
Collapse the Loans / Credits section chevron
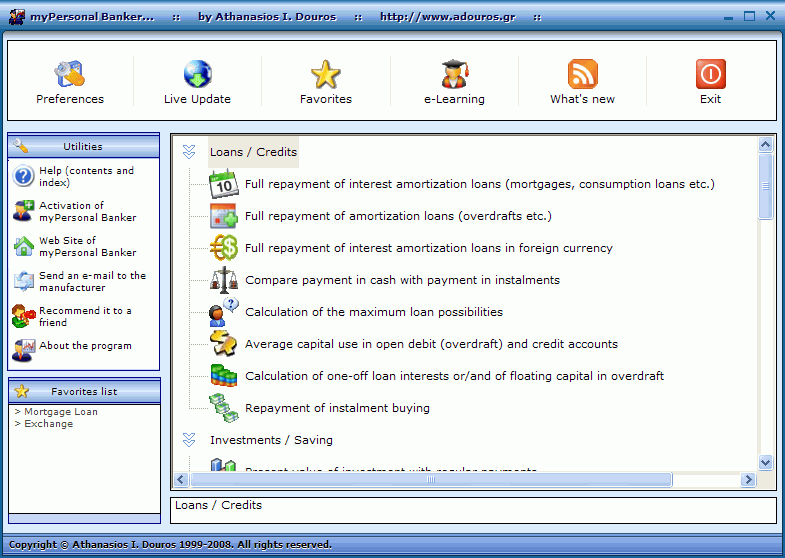(x=189, y=152)
